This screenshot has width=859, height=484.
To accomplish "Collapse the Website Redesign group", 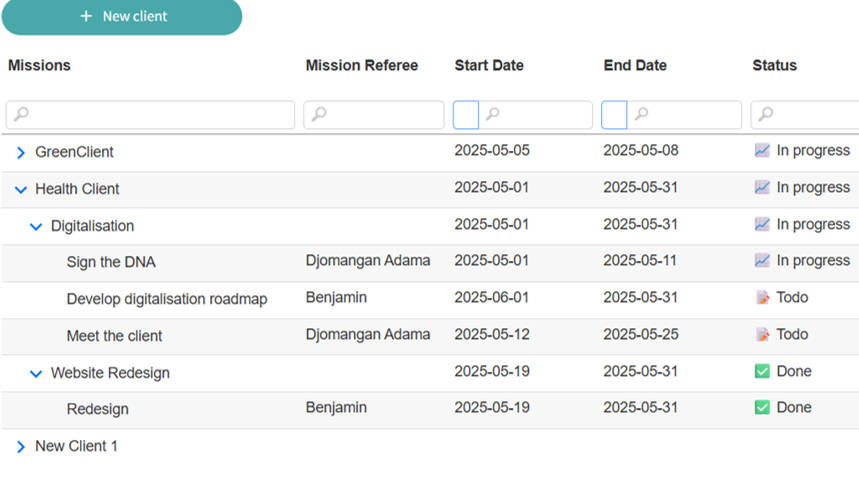I will coord(37,374).
